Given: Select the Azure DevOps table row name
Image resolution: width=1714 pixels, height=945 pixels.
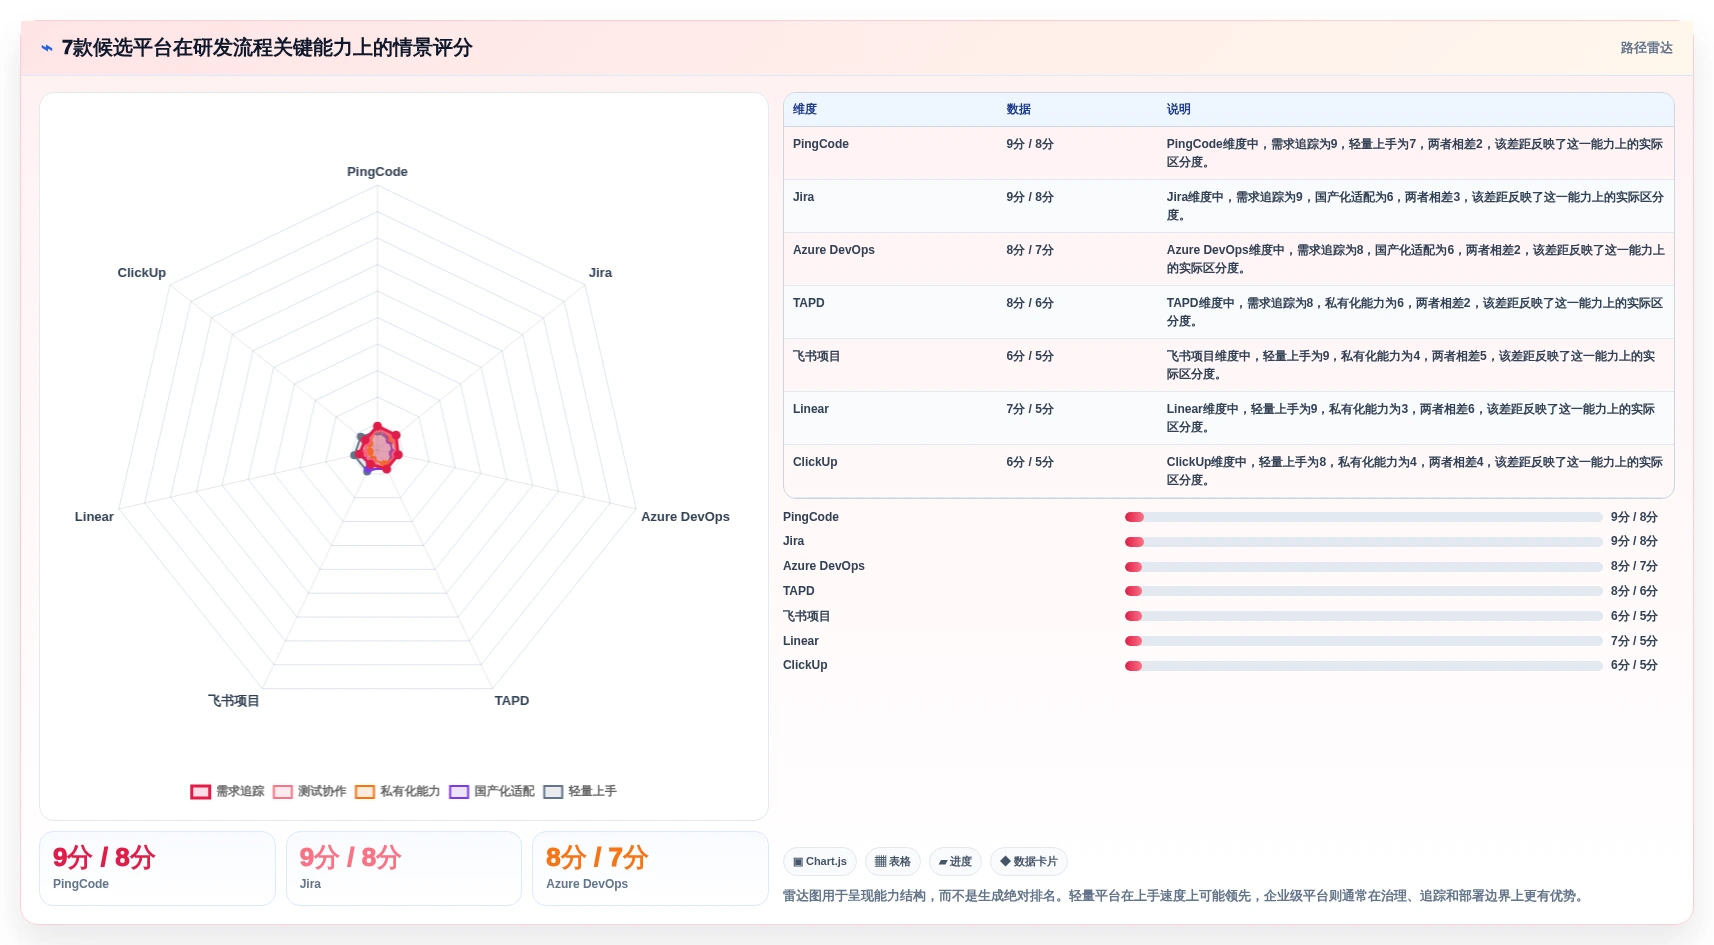Looking at the screenshot, I should (x=834, y=250).
